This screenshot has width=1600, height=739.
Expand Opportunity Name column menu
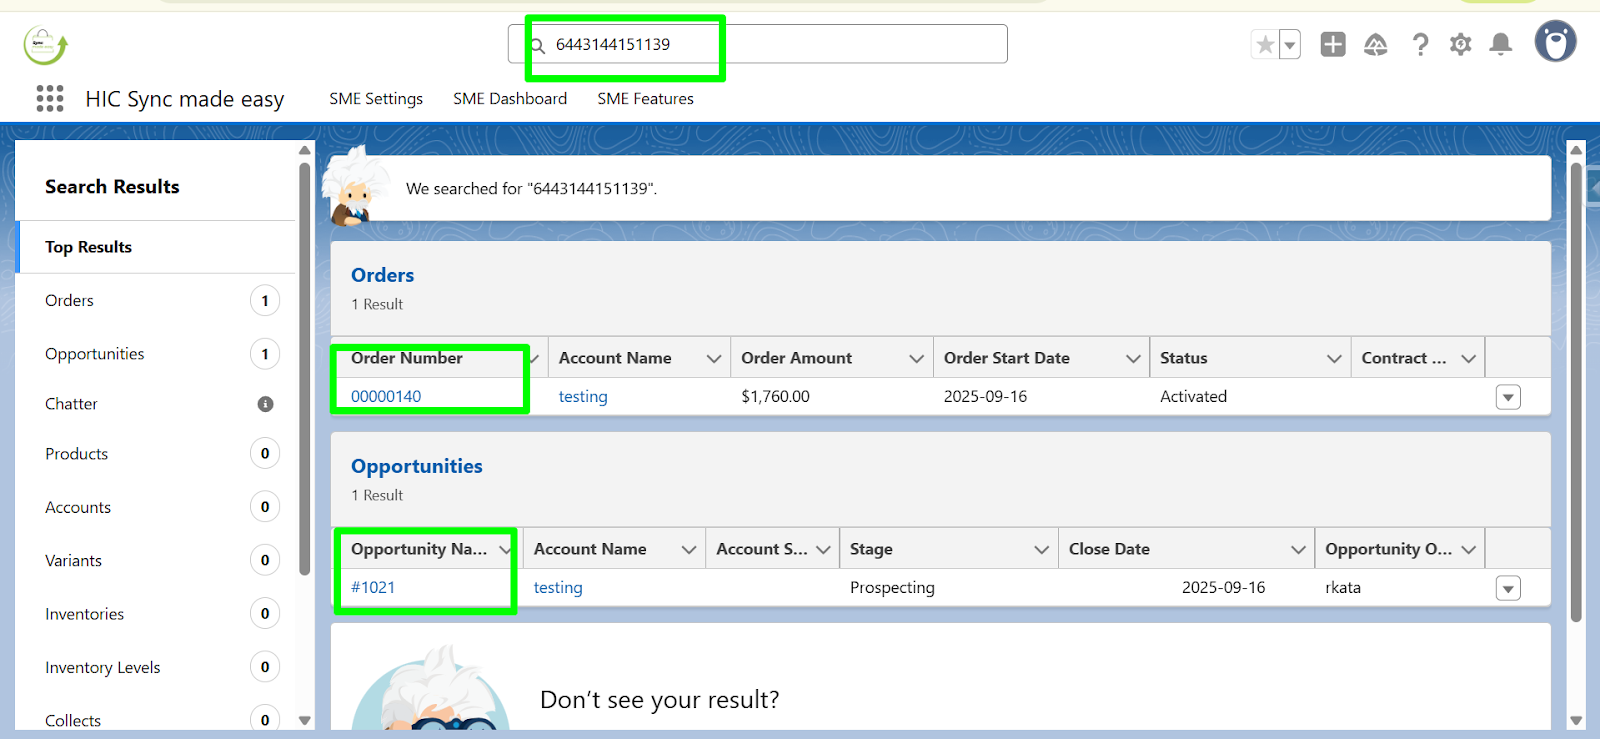(505, 549)
